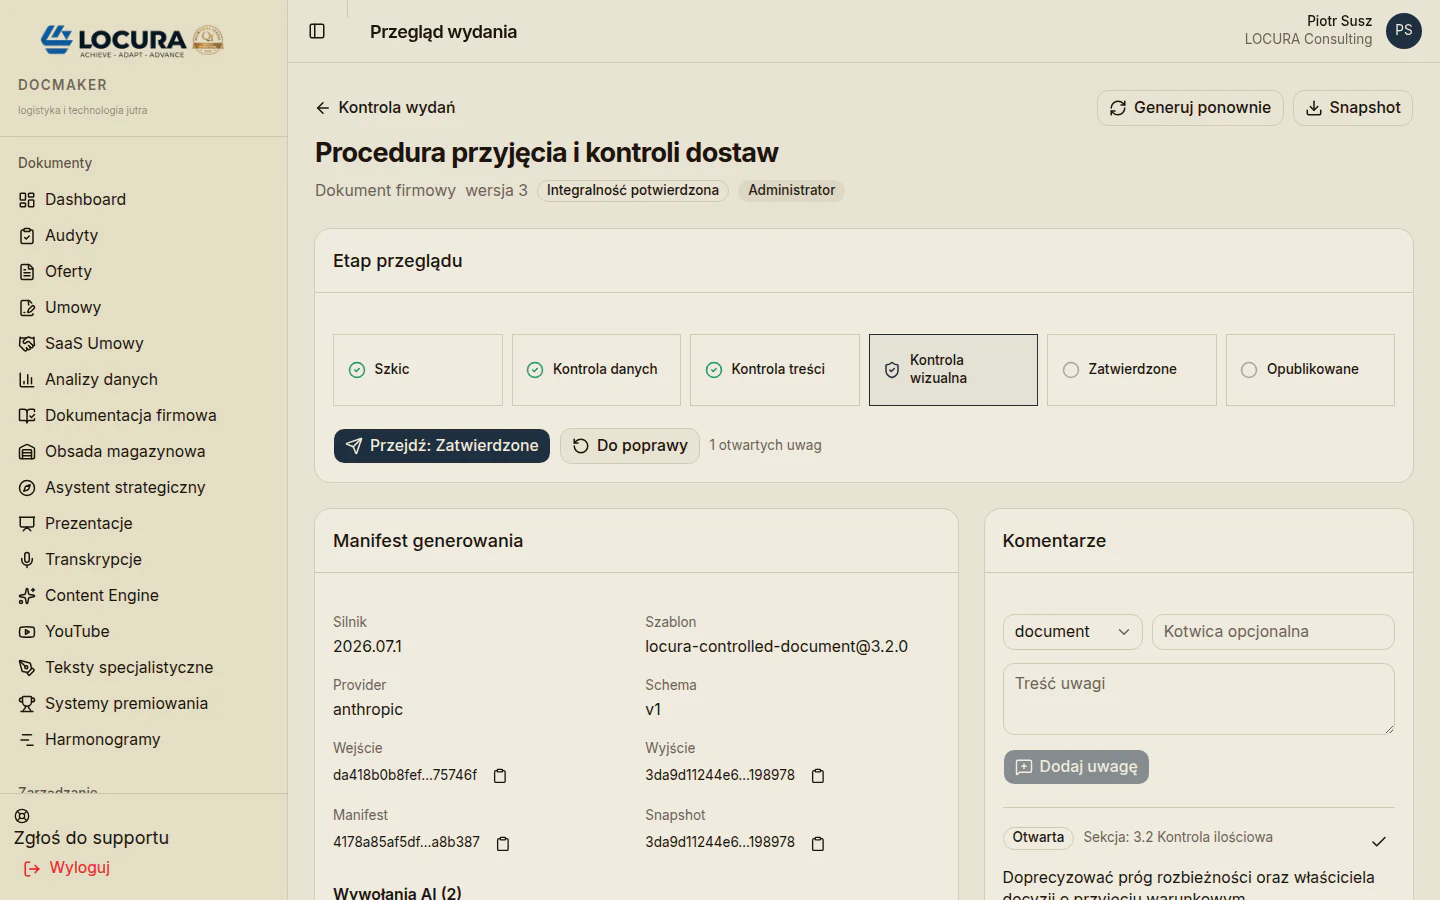Open Piotr Susz account menu

click(x=1308, y=30)
